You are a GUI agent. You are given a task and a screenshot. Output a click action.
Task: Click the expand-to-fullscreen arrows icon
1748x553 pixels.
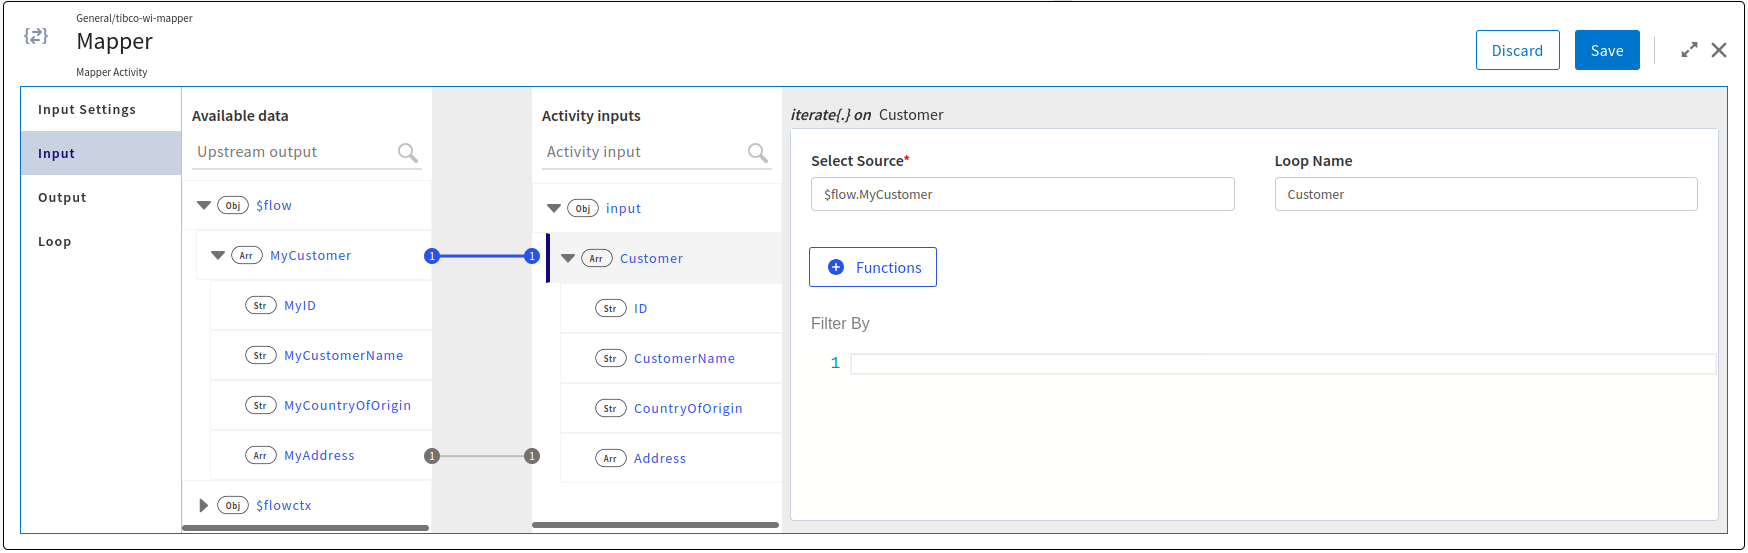click(1689, 50)
